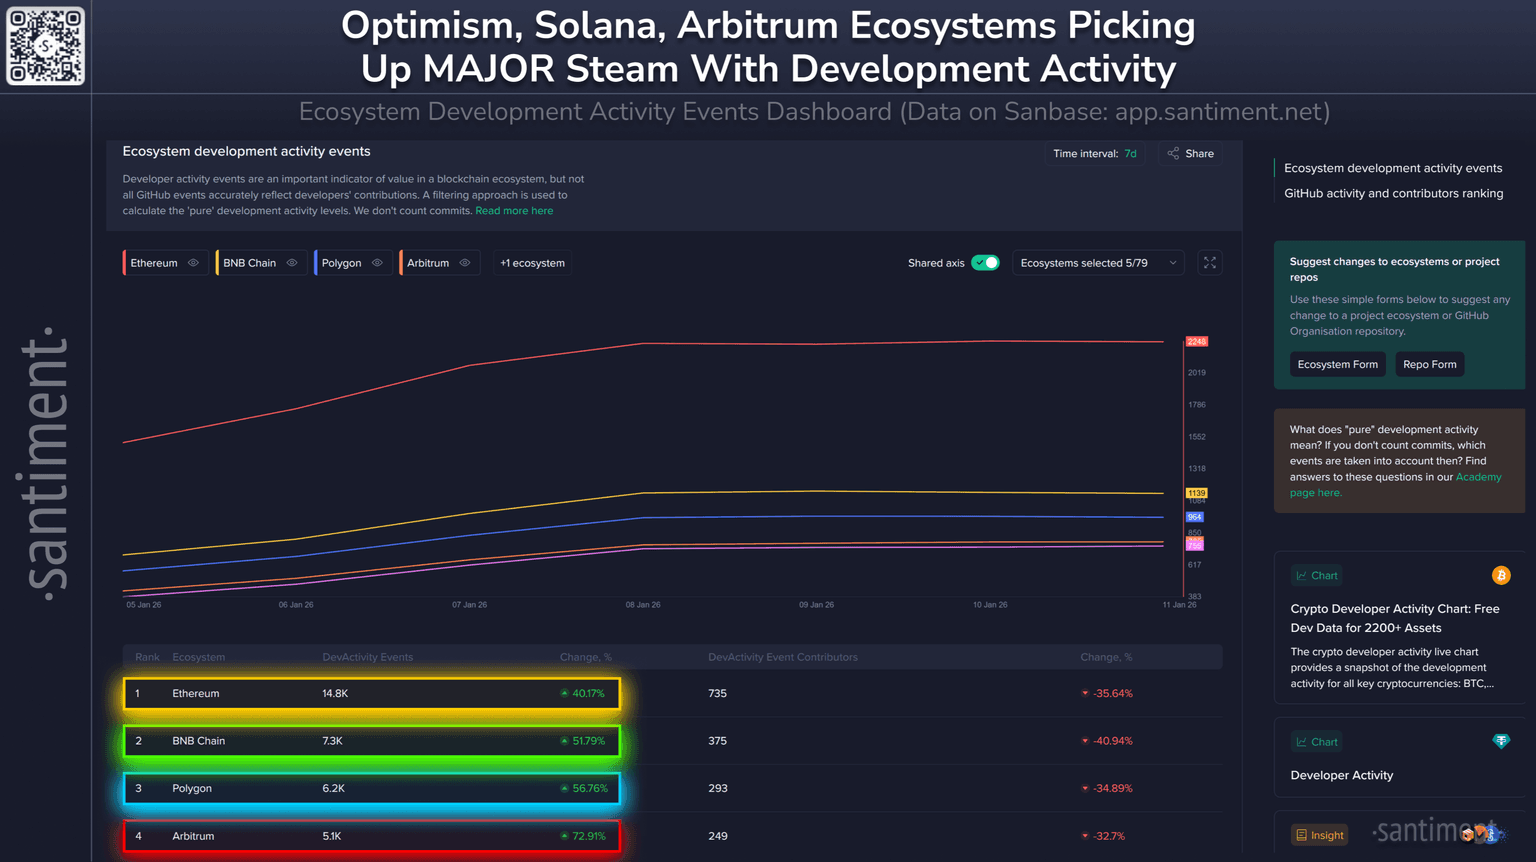Toggle the Shared axis switch
Viewport: 1536px width, 862px height.
coord(985,263)
